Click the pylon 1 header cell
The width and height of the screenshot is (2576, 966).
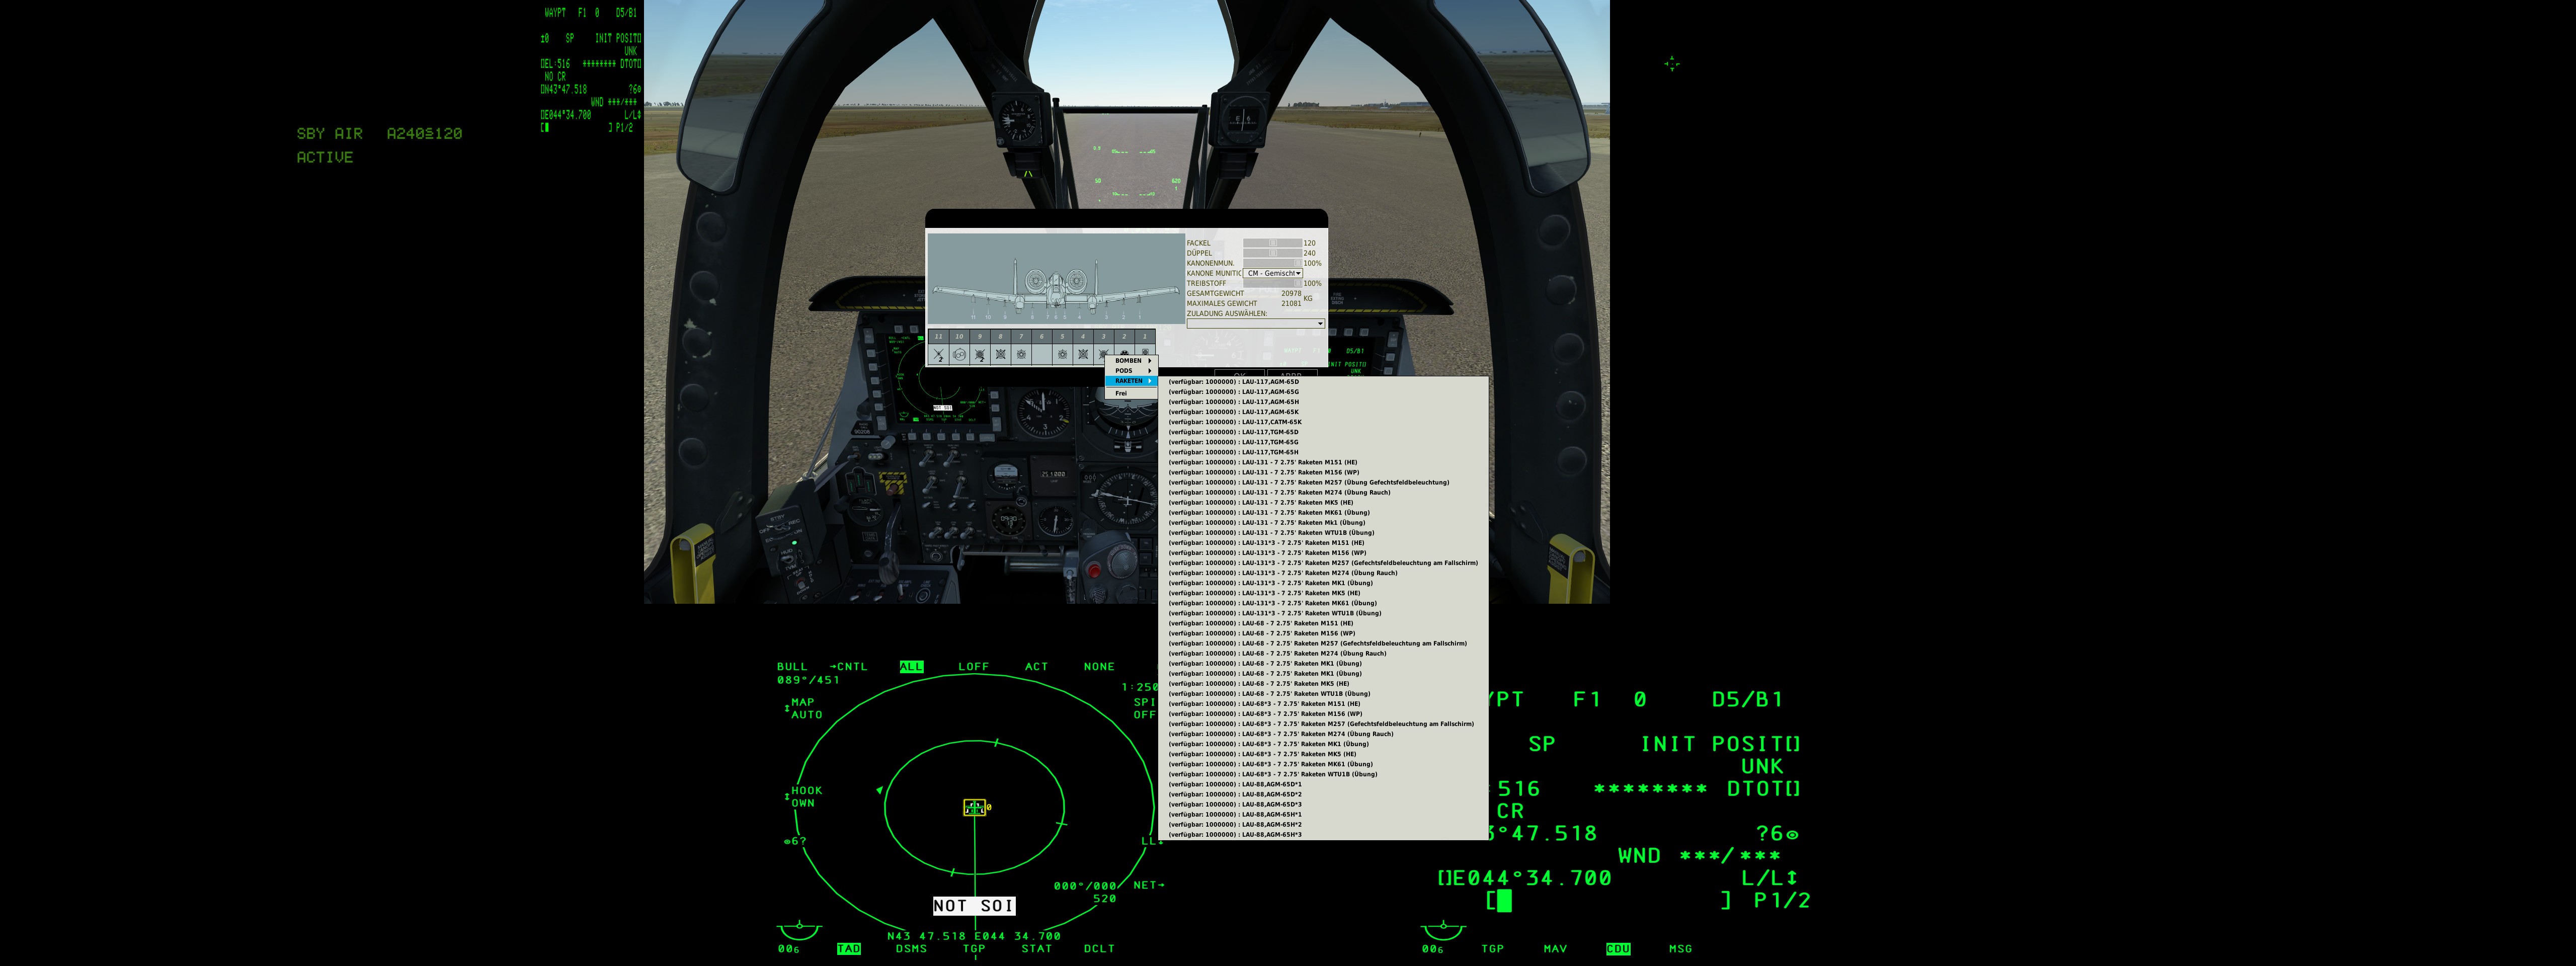(1145, 337)
